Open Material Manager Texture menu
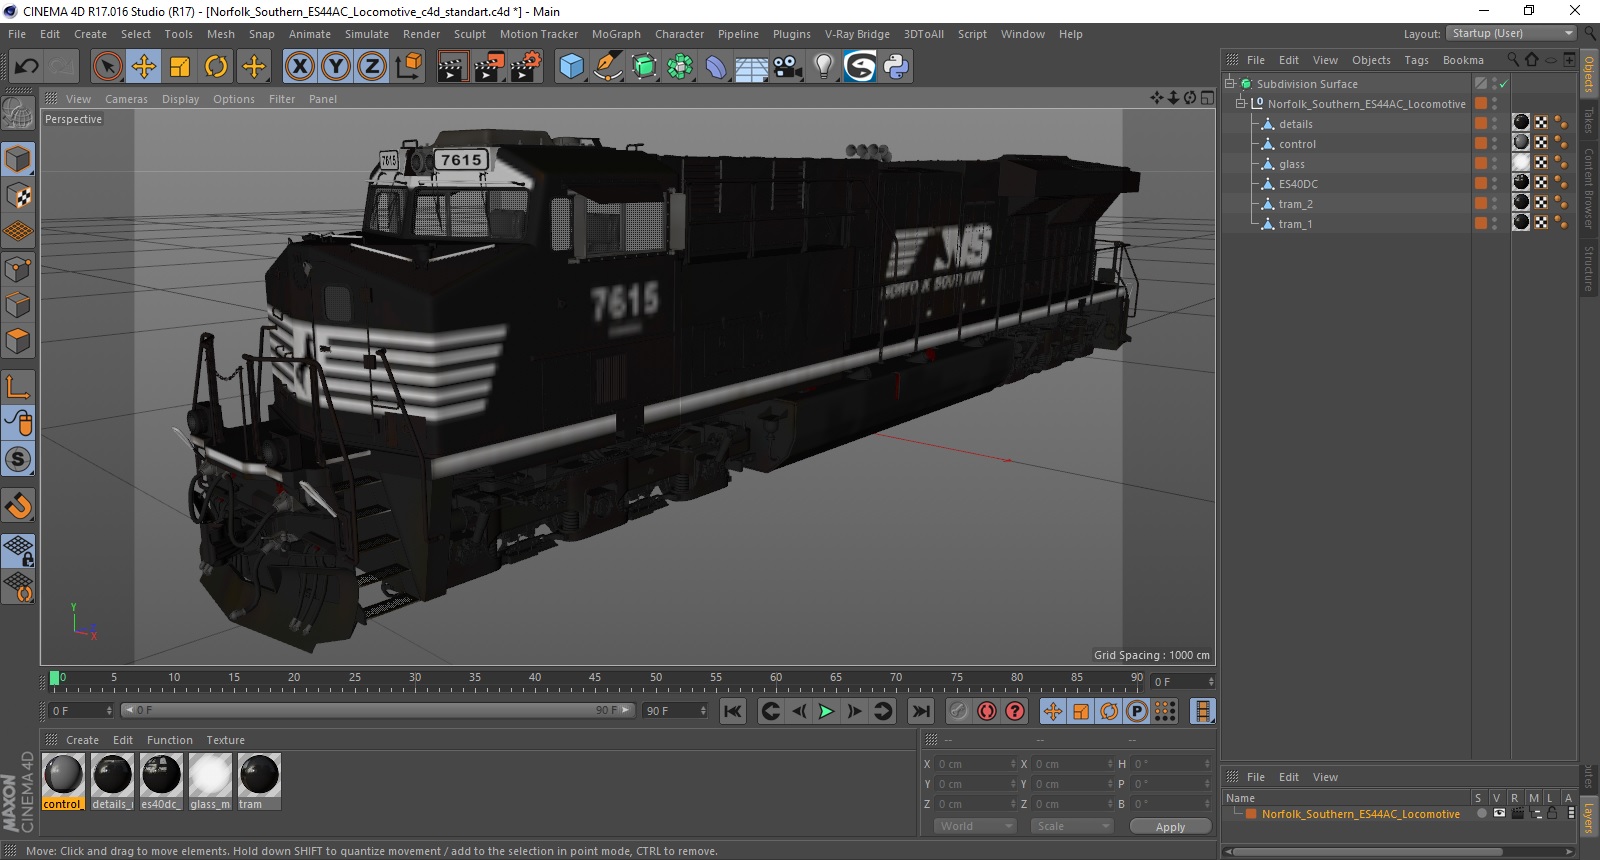 tap(225, 740)
